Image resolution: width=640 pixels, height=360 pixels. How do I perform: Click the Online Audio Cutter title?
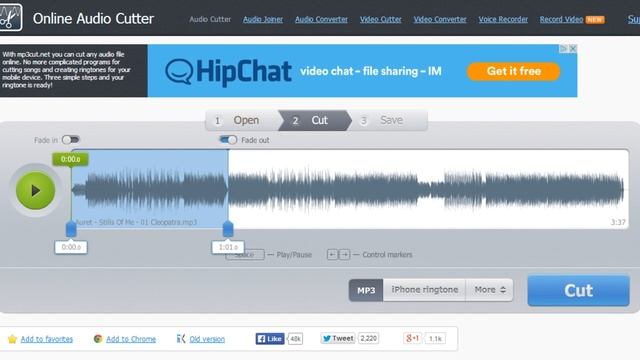coord(93,19)
